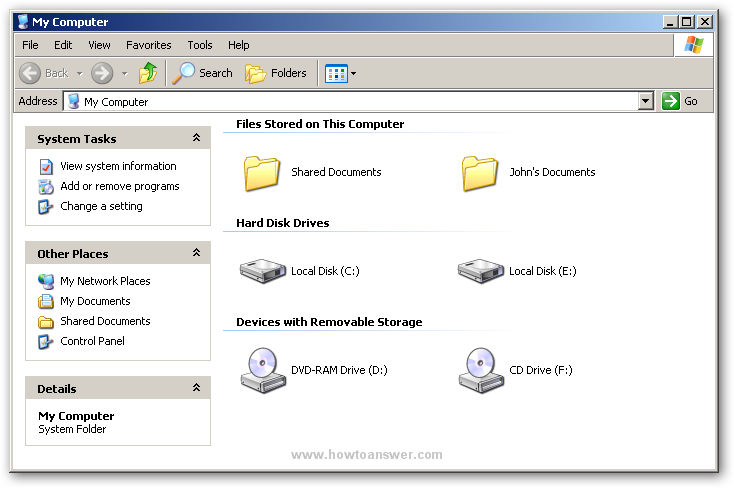Open Control Panel link
734x488 pixels.
point(93,341)
